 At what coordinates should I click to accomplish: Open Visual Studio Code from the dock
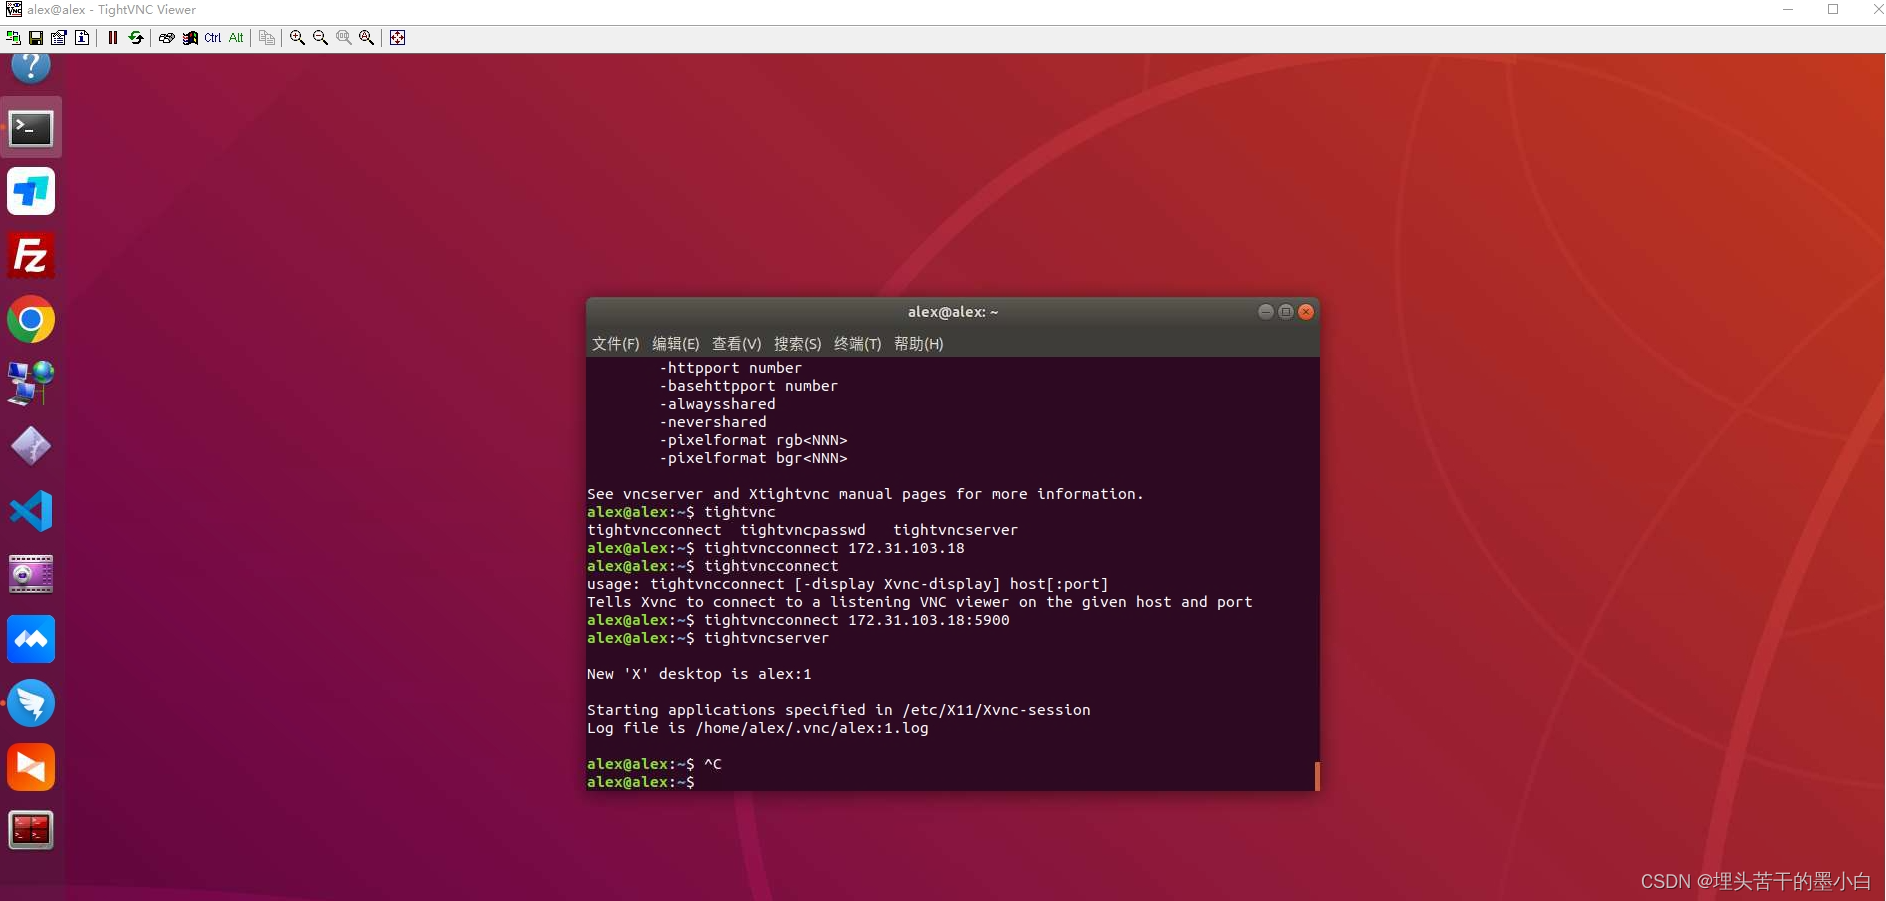click(31, 511)
